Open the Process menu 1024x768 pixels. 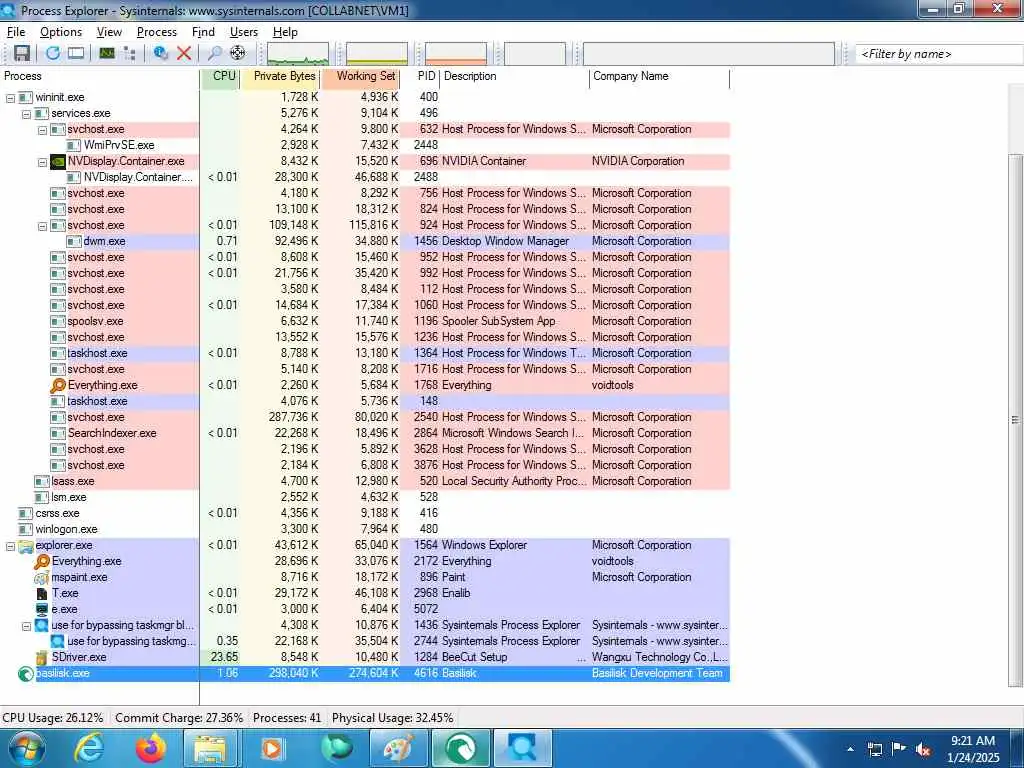pos(157,32)
